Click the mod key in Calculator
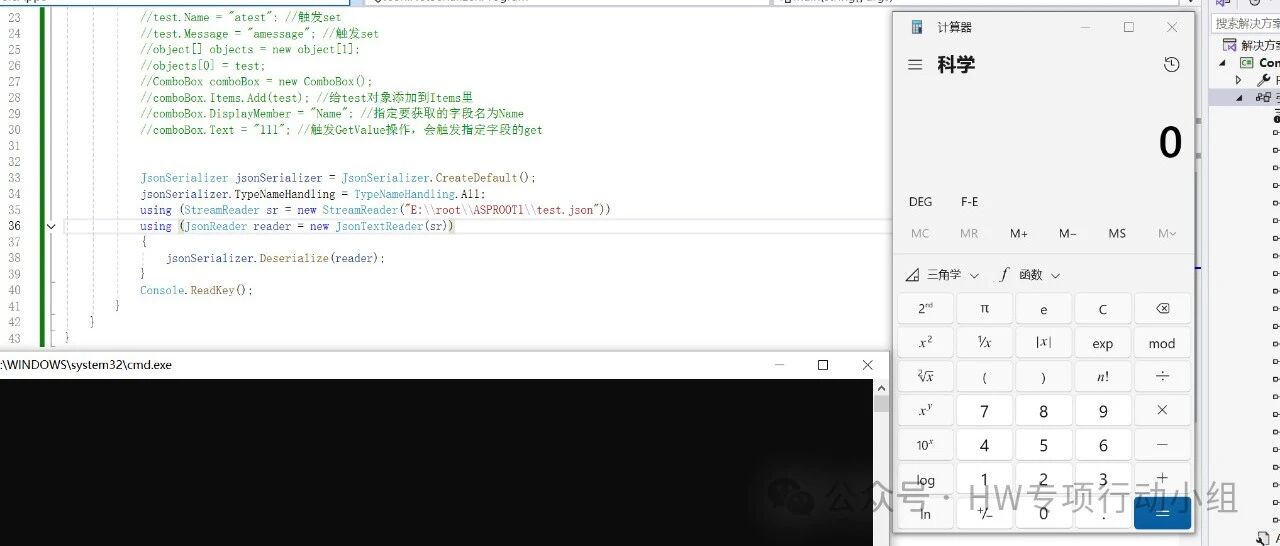Screen dimensions: 1280x546 tap(1162, 342)
